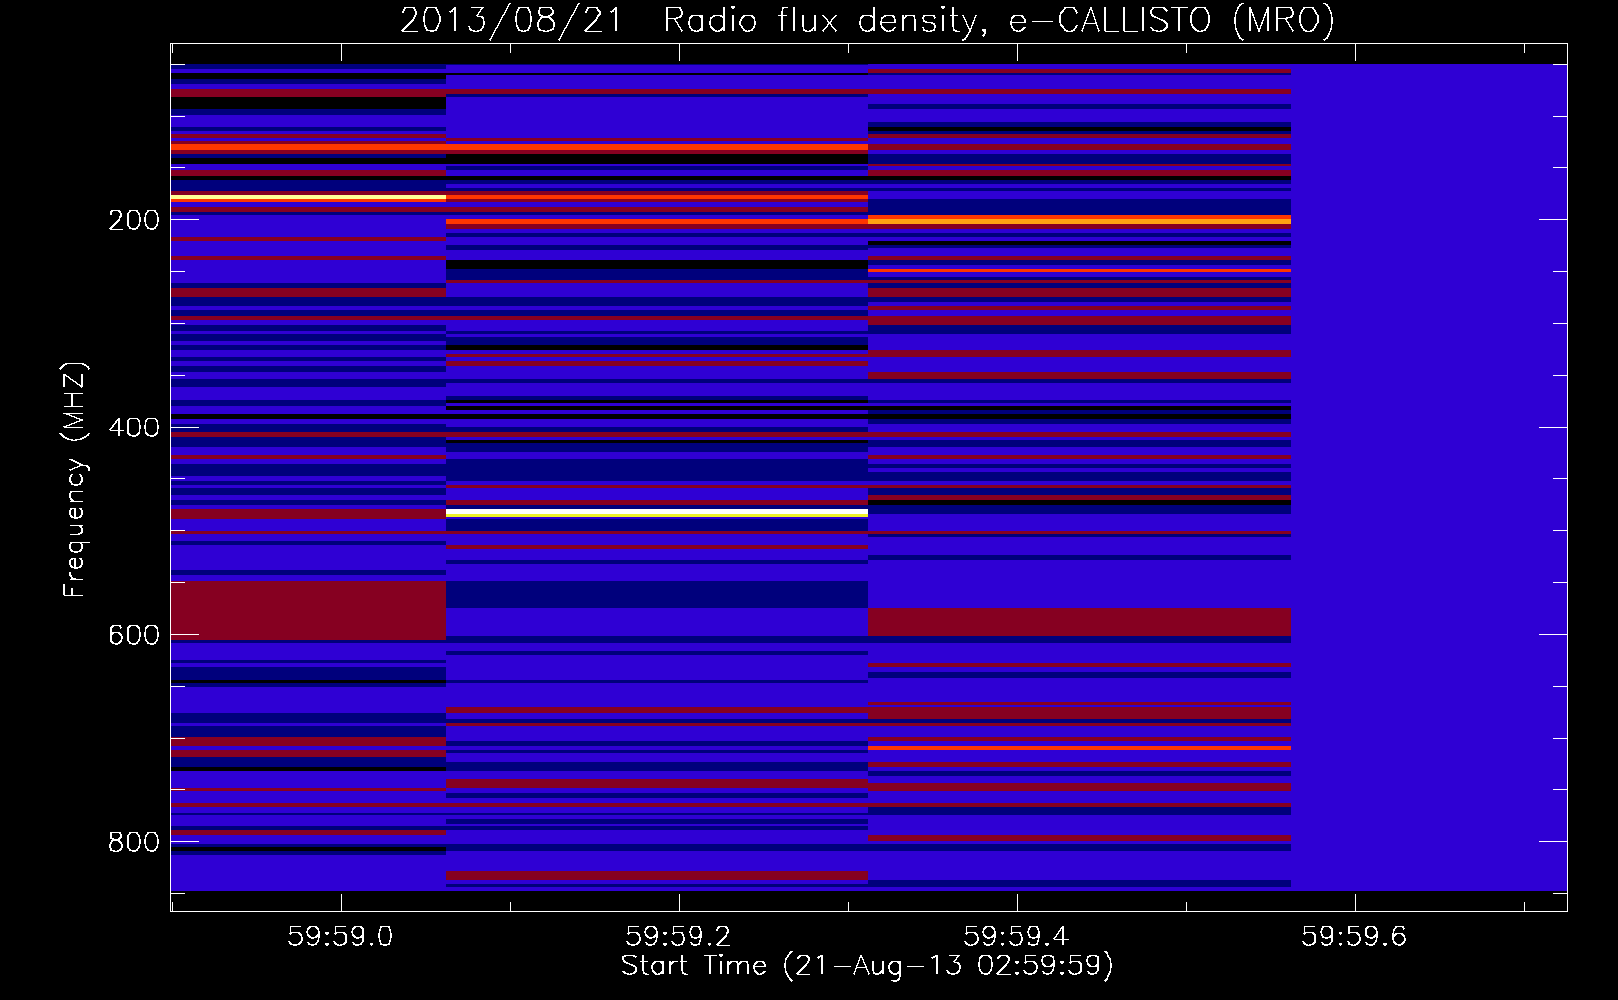Click the 400 frequency tick label
The height and width of the screenshot is (1000, 1618).
134,428
